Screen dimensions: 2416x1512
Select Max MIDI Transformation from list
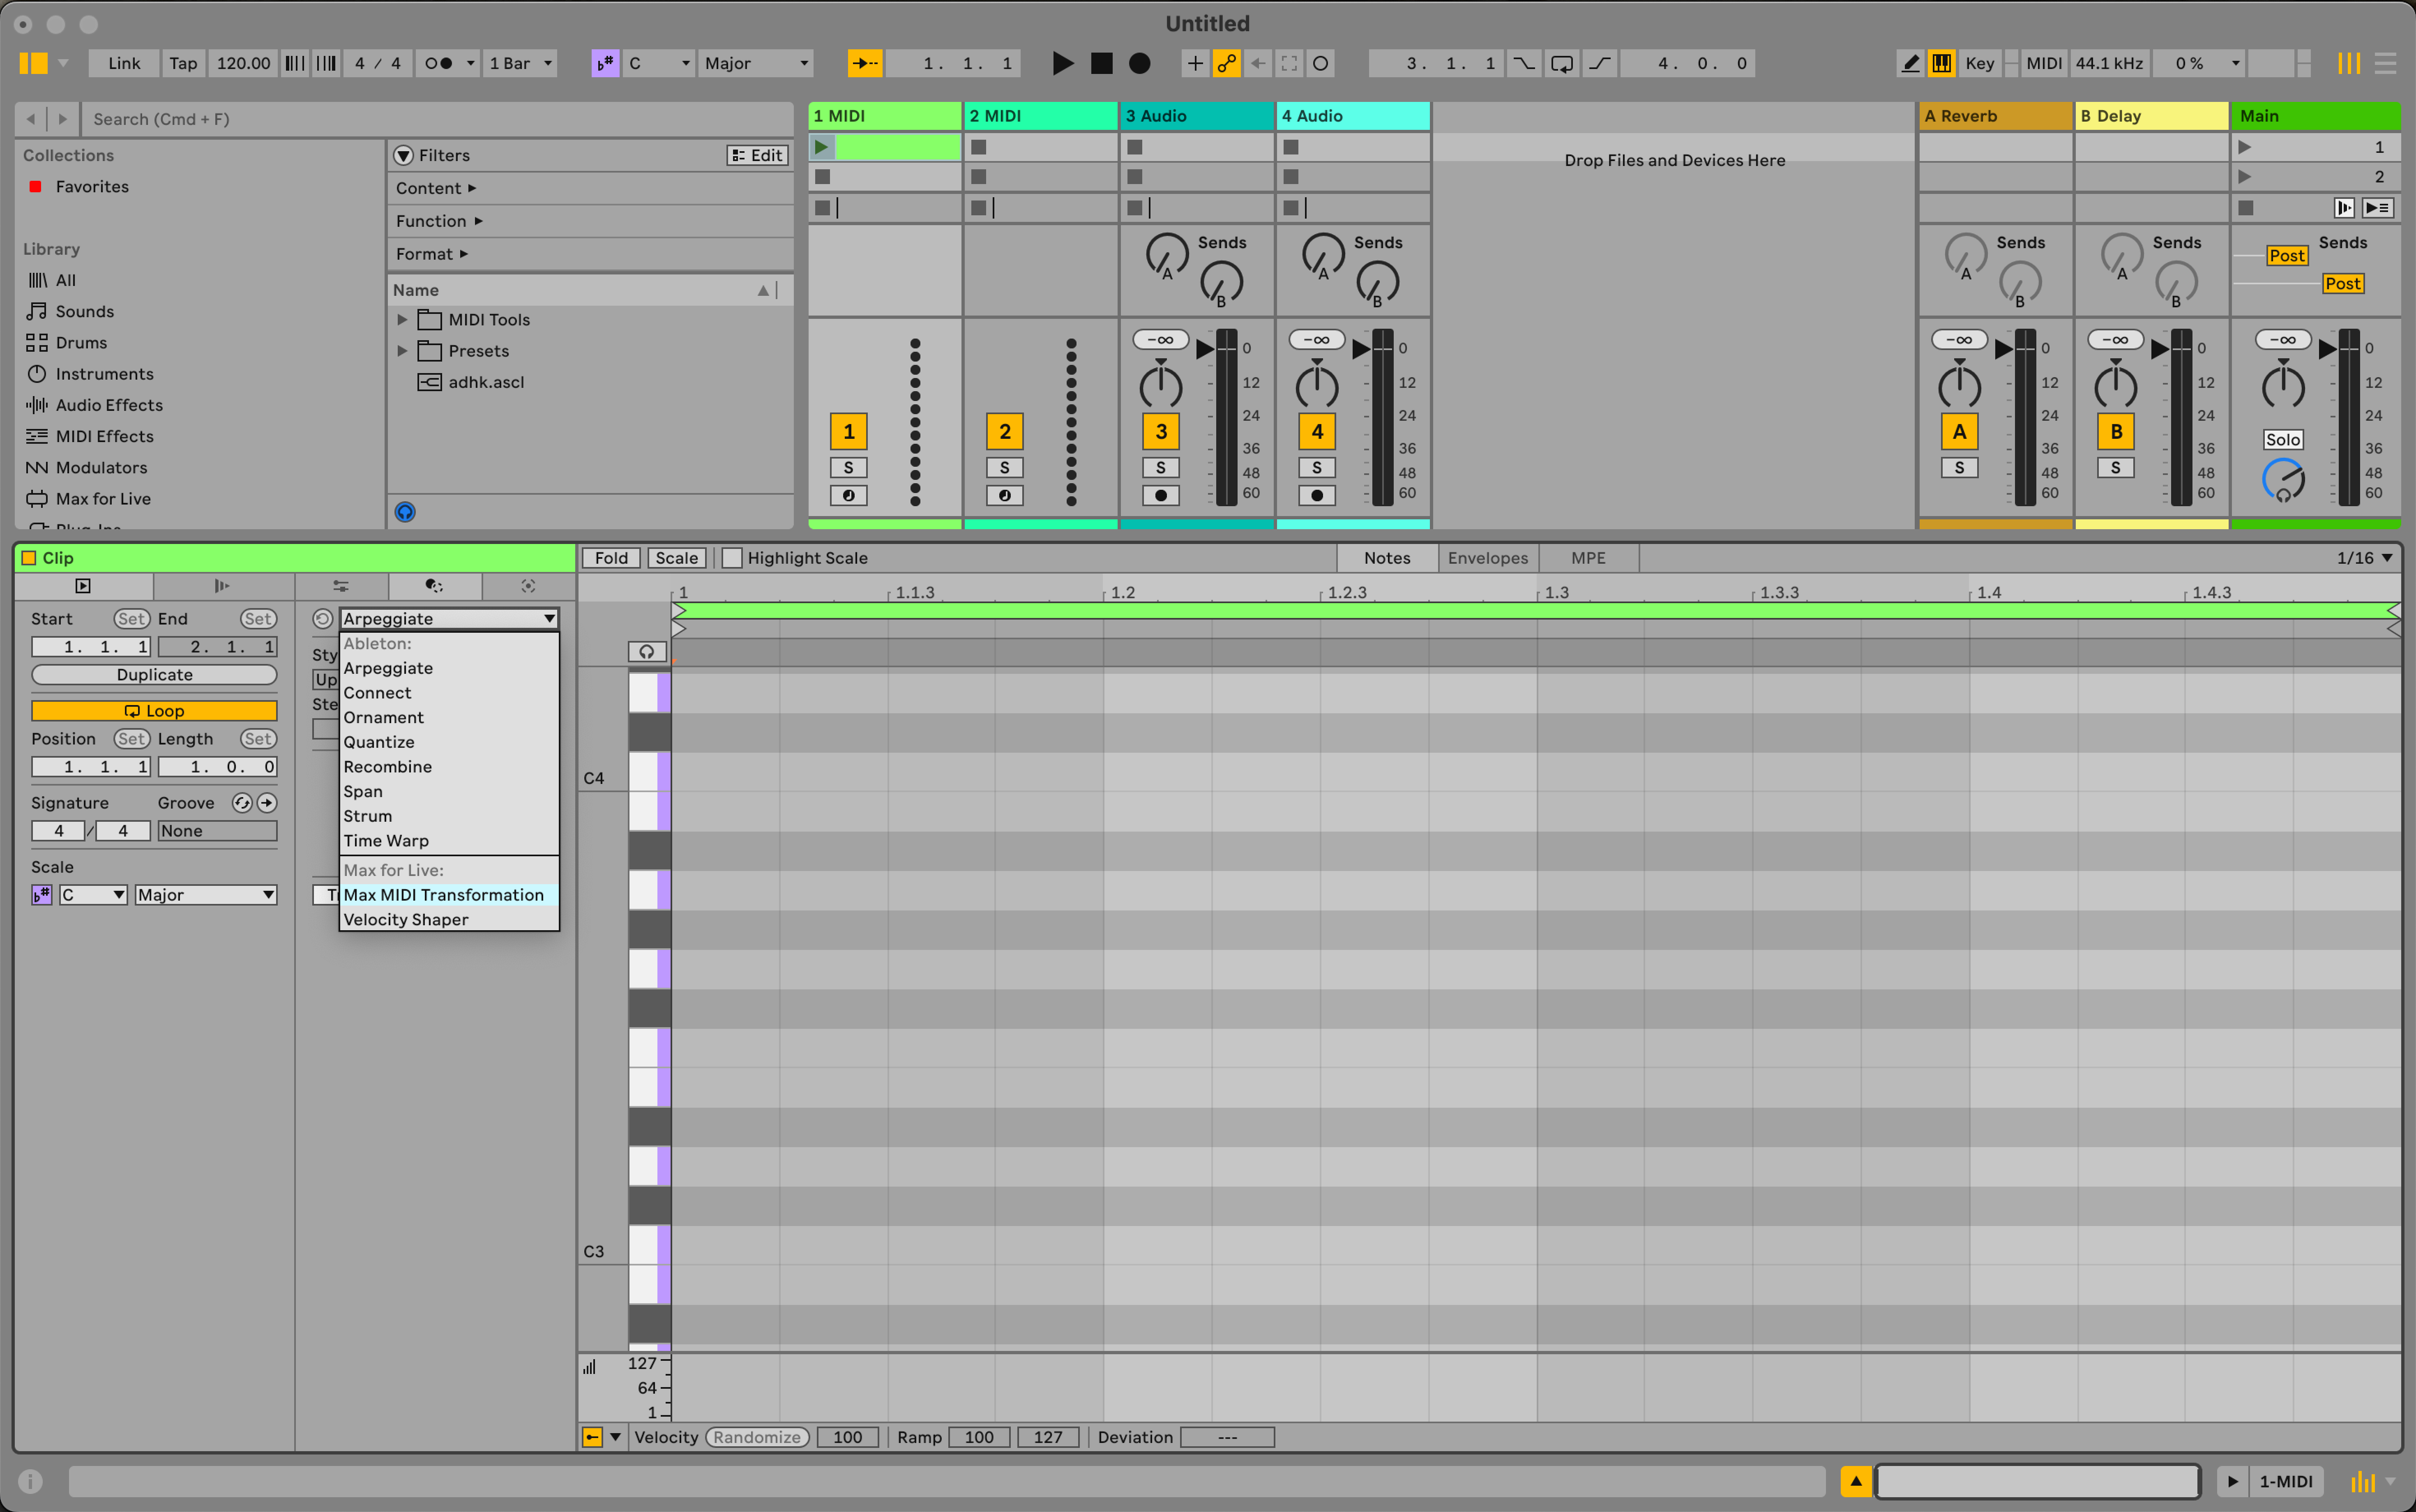click(x=449, y=895)
